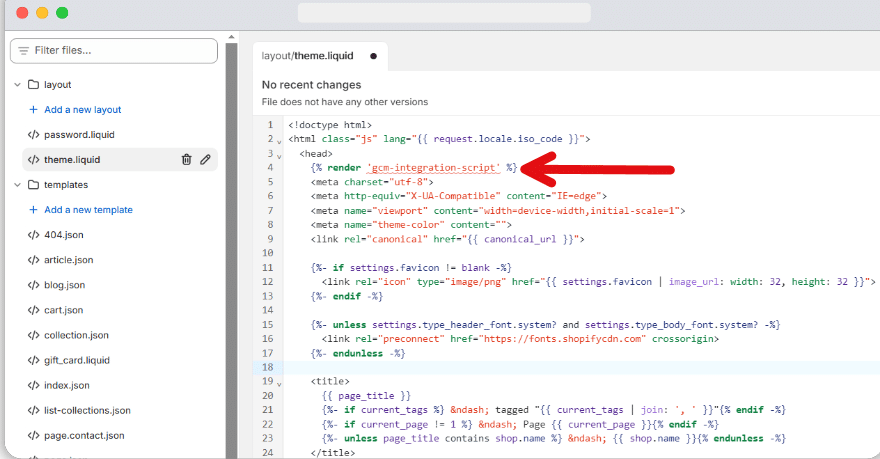Delete theme.liquid using the trash icon
The height and width of the screenshot is (459, 880).
tap(187, 159)
